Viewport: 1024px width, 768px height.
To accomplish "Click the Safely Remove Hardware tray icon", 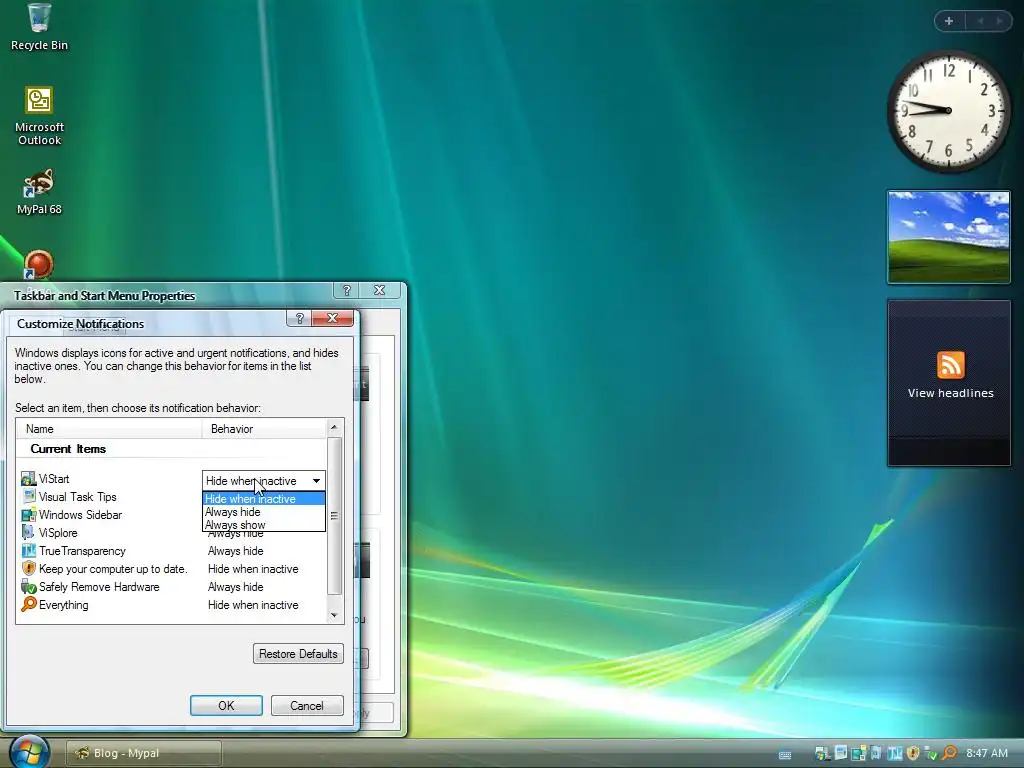I will coord(931,753).
